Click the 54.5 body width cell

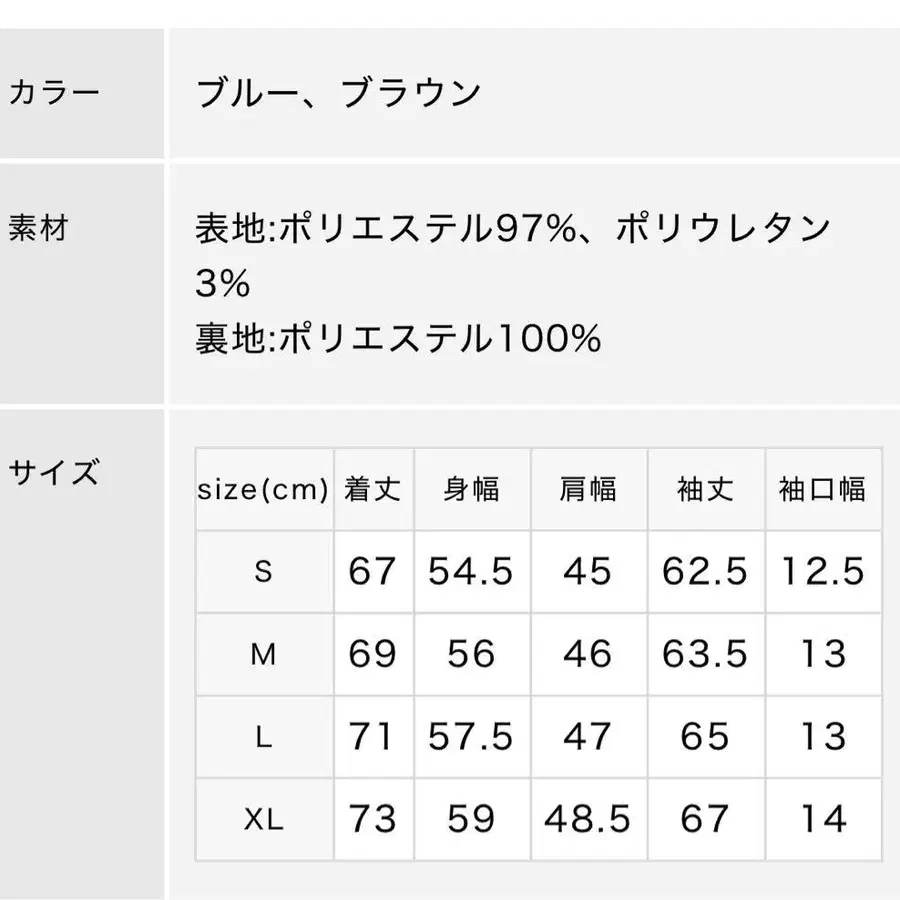coord(471,572)
